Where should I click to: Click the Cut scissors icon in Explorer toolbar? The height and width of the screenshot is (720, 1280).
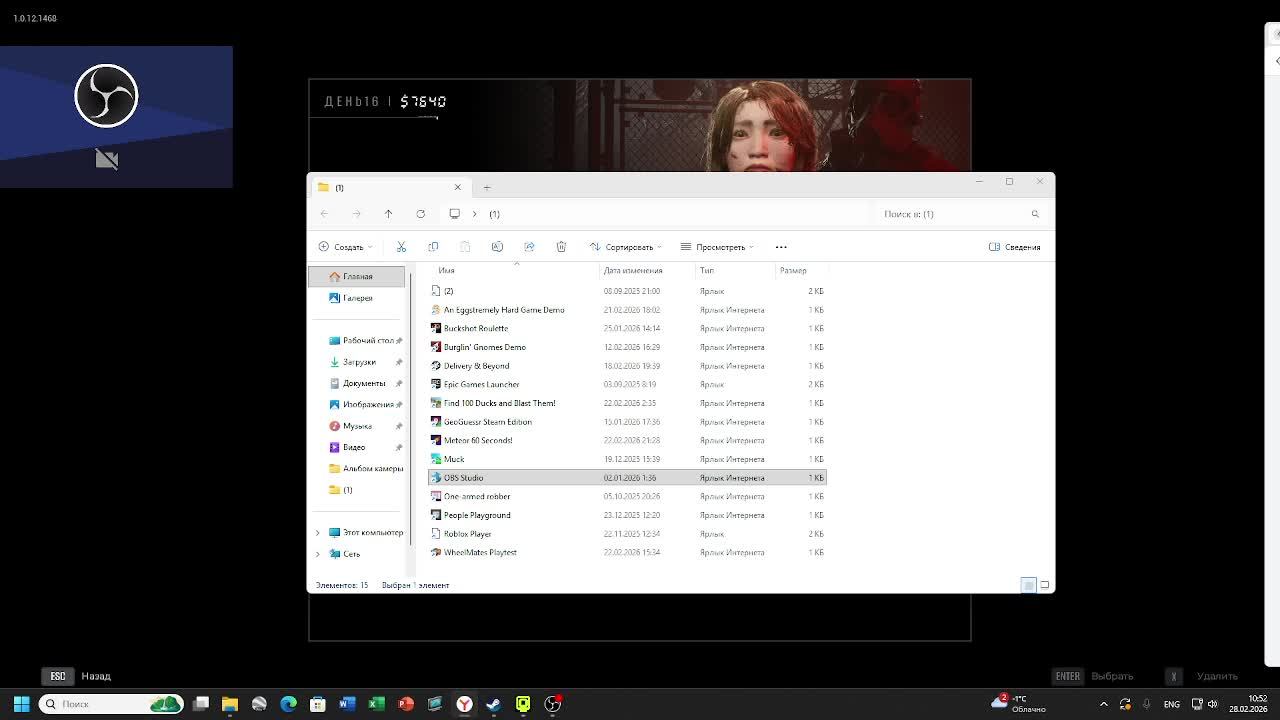401,247
